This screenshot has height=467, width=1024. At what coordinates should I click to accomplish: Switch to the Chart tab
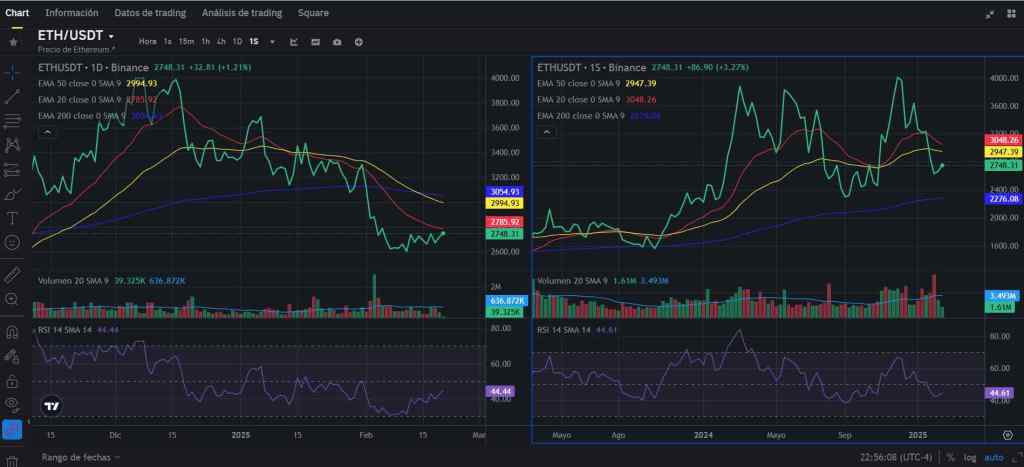(x=17, y=13)
